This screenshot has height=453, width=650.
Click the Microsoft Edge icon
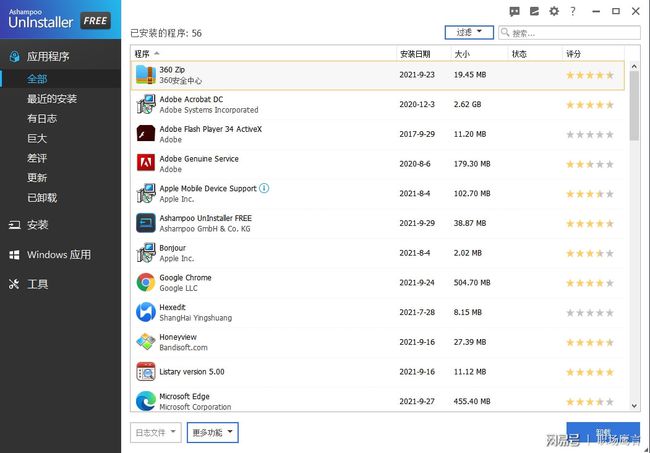click(x=146, y=401)
